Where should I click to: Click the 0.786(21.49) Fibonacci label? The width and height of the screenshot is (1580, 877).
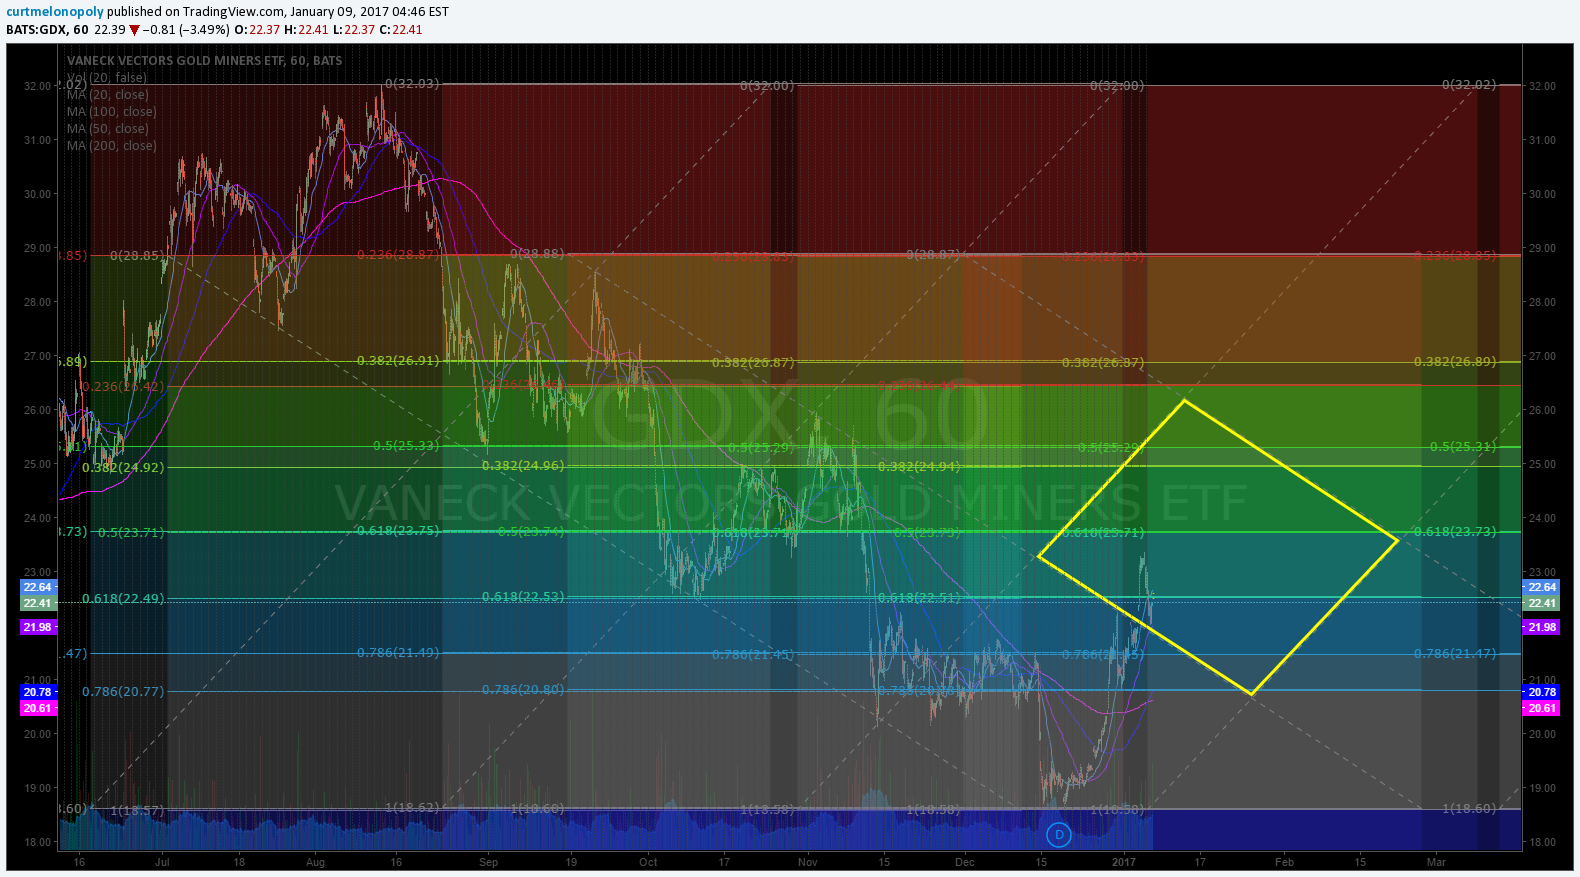click(x=398, y=652)
